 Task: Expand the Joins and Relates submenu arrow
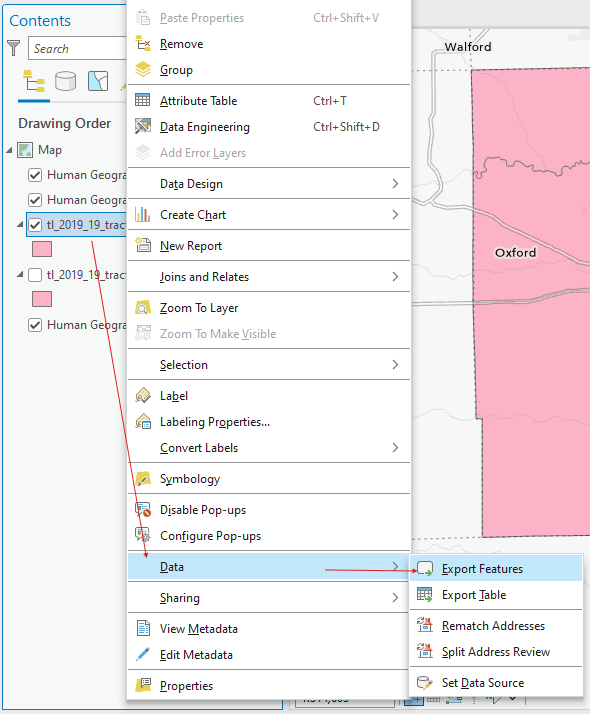click(395, 276)
